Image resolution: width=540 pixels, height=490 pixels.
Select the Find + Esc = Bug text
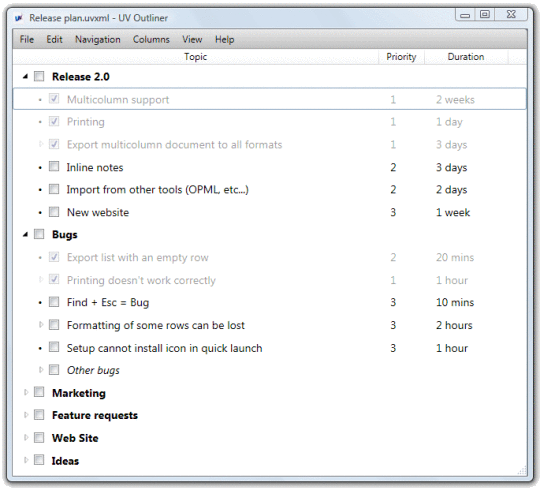tap(108, 303)
